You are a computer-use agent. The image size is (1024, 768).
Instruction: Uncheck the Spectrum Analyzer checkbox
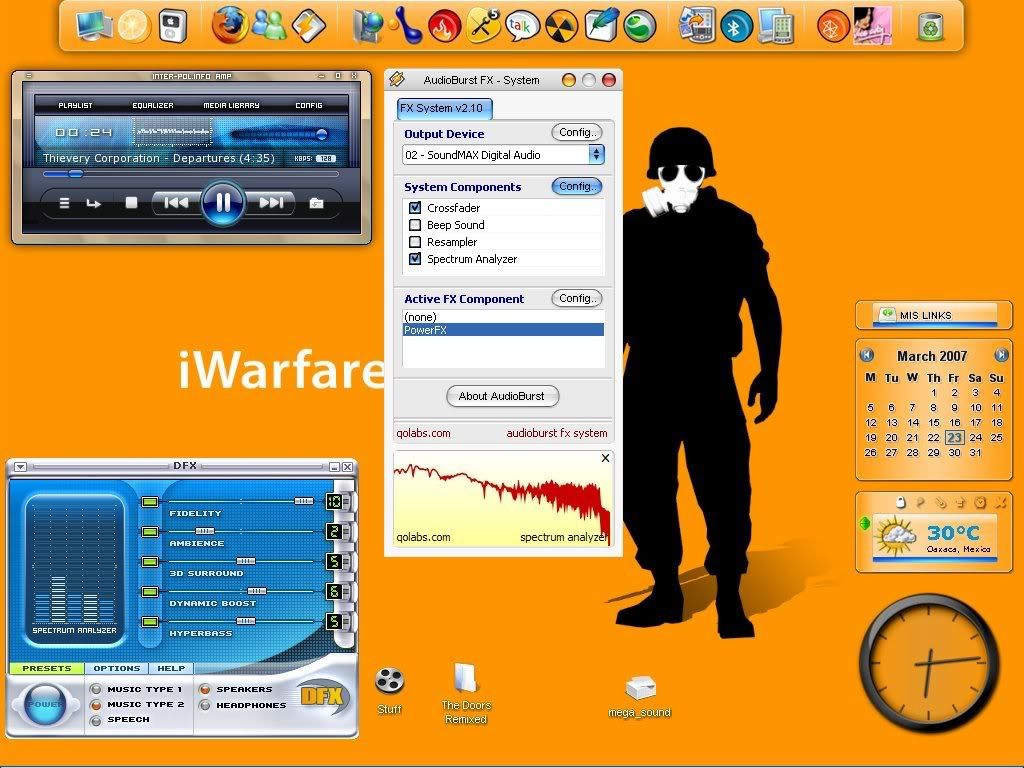tap(415, 259)
